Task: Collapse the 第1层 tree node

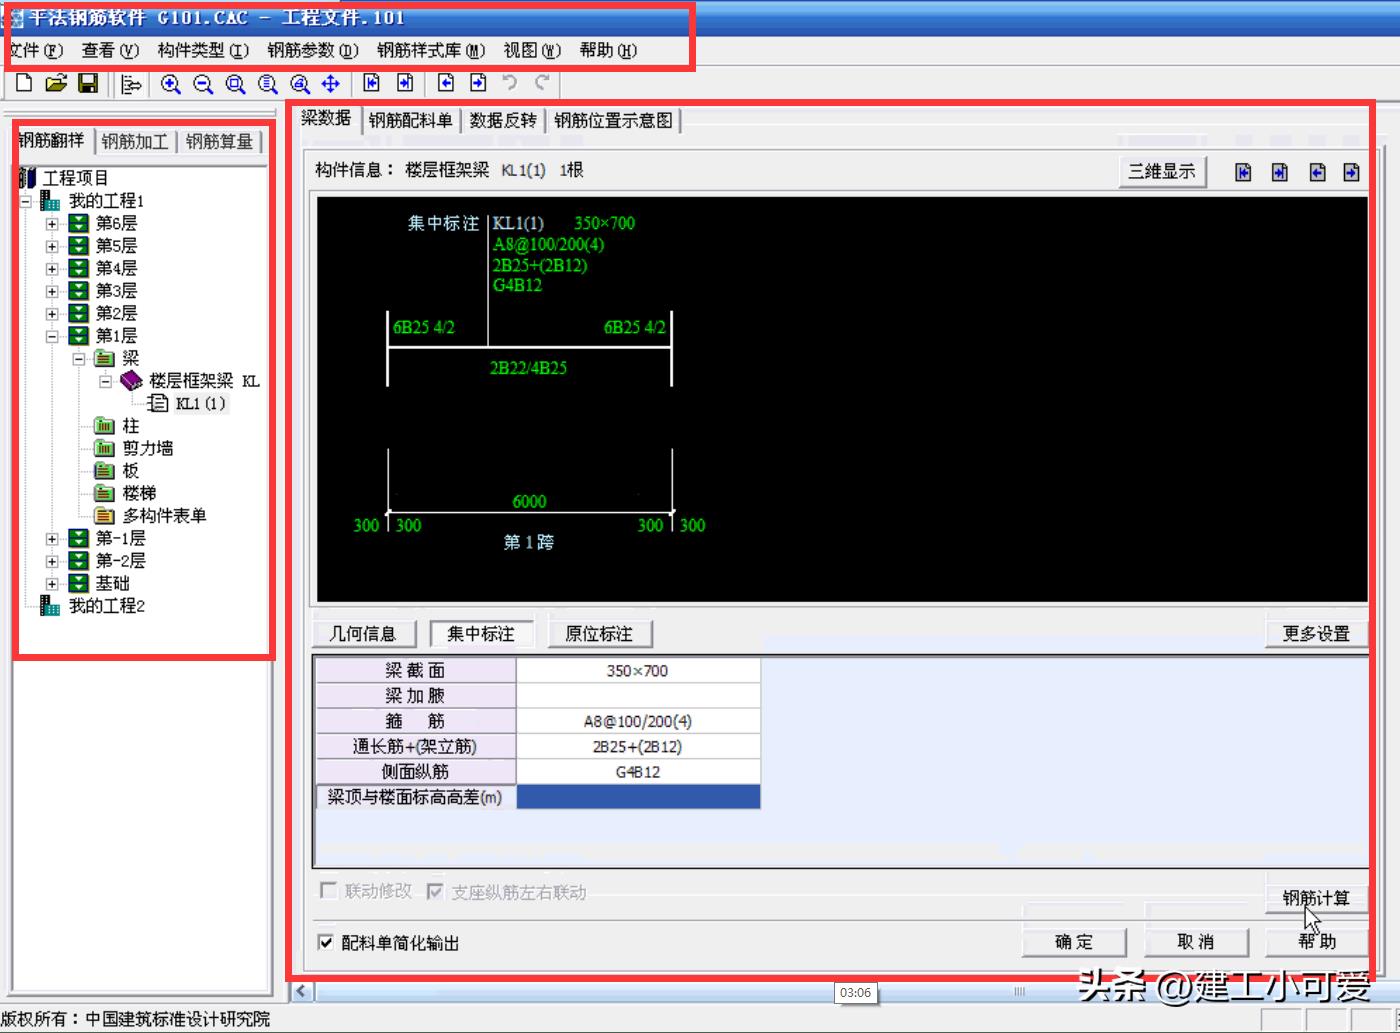Action: click(52, 336)
